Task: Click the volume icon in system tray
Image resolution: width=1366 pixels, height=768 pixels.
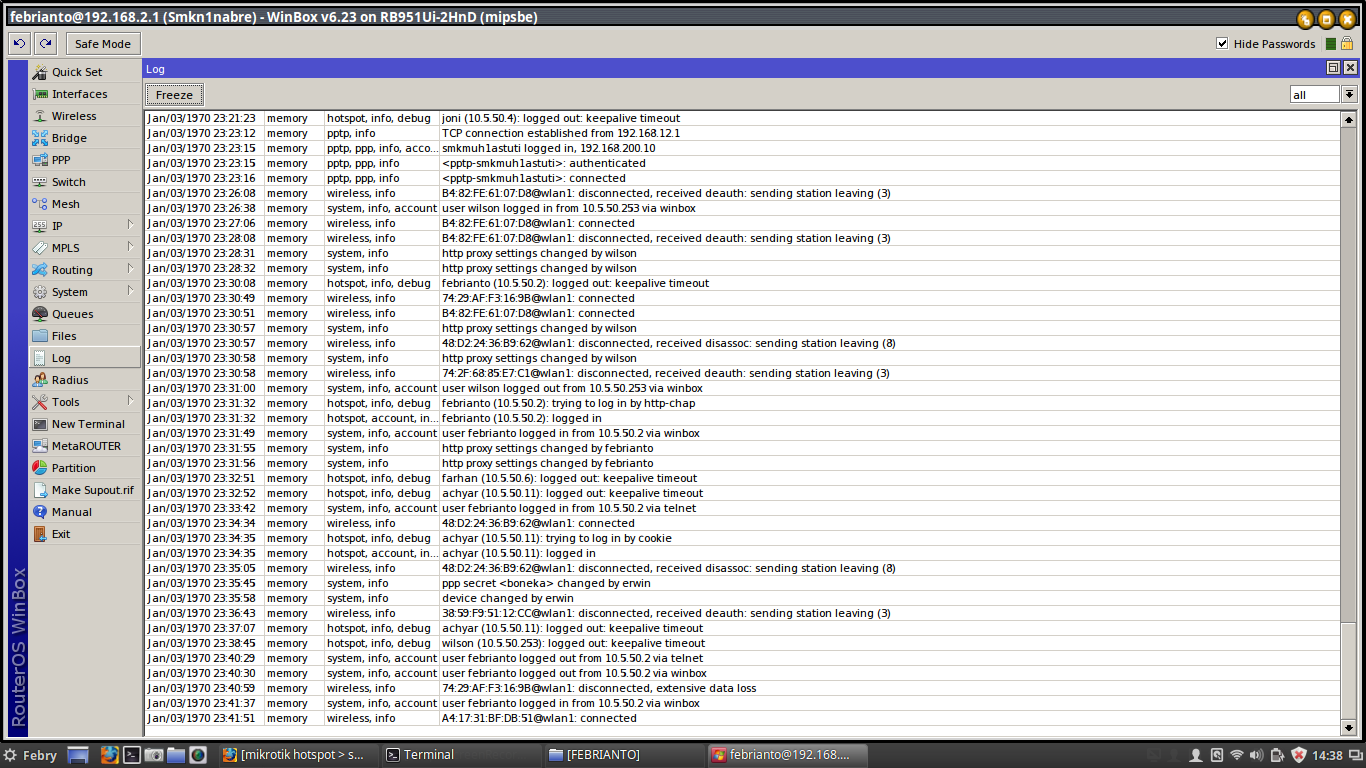Action: [1257, 755]
